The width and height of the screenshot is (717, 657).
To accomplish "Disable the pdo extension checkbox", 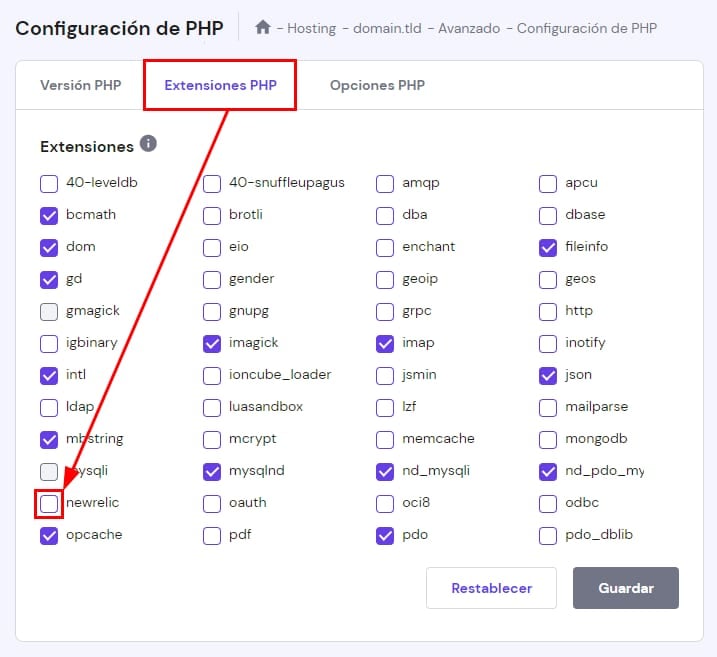I will click(x=385, y=535).
